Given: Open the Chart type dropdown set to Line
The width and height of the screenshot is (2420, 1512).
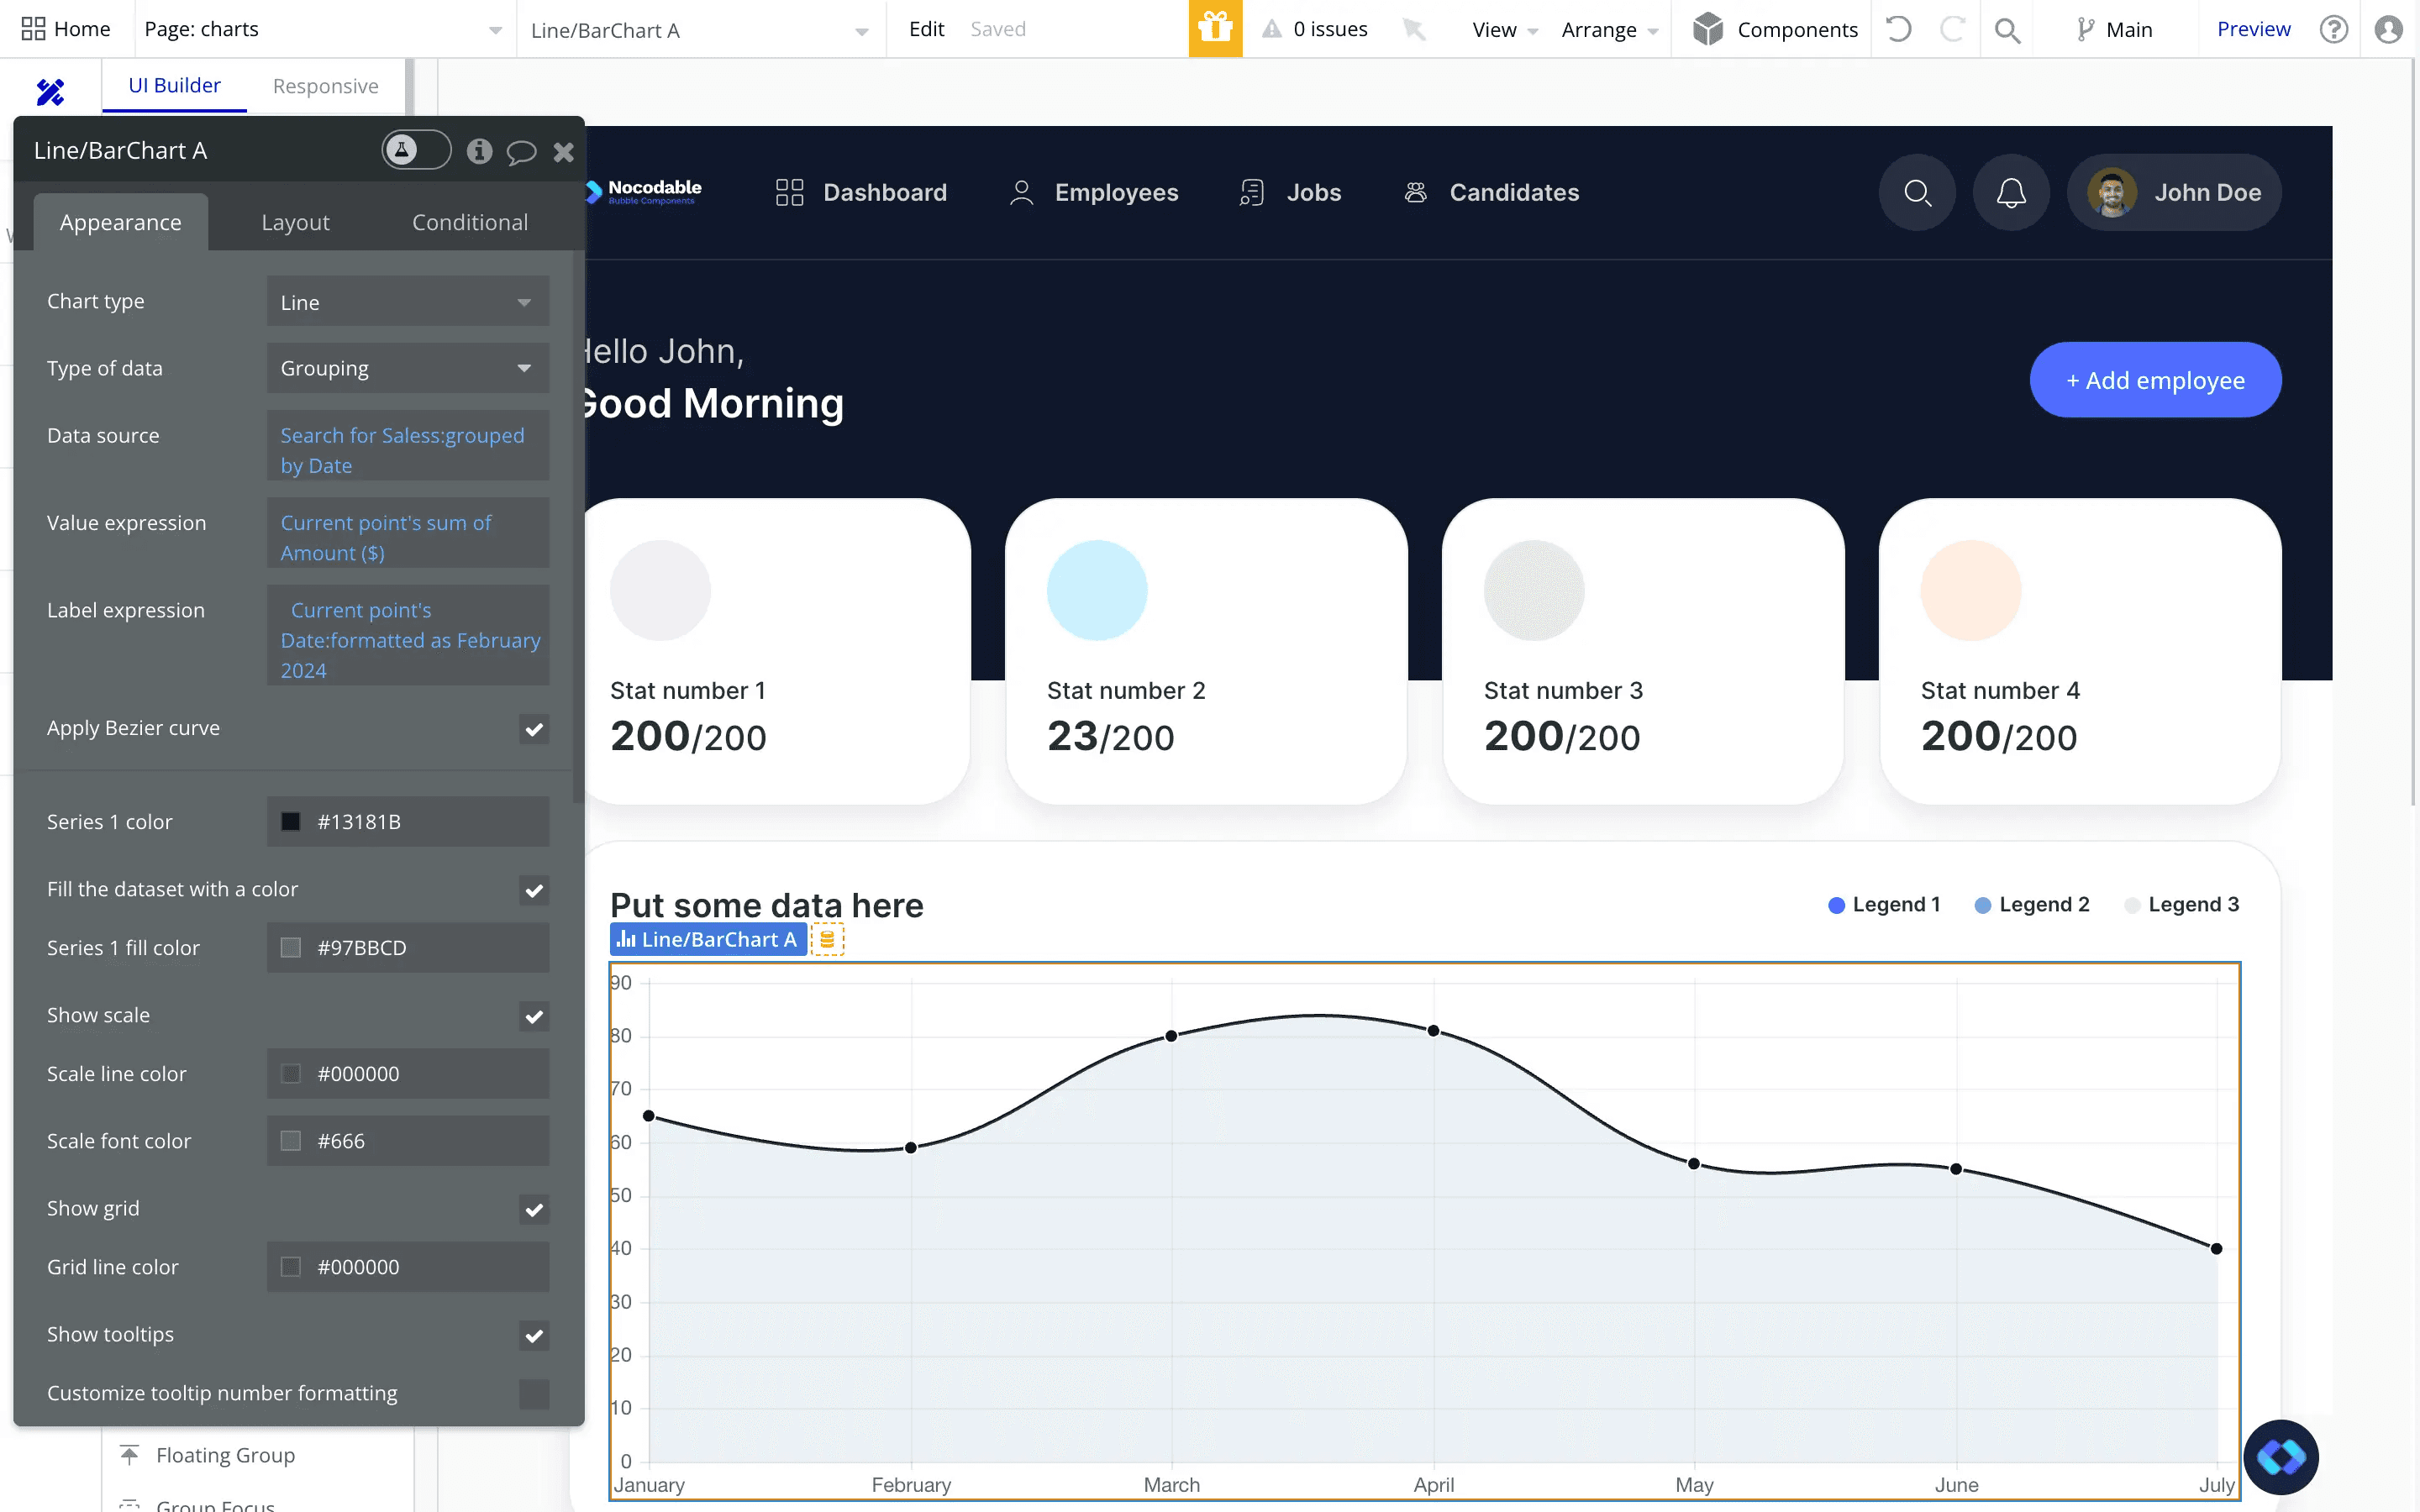Looking at the screenshot, I should (x=407, y=301).
